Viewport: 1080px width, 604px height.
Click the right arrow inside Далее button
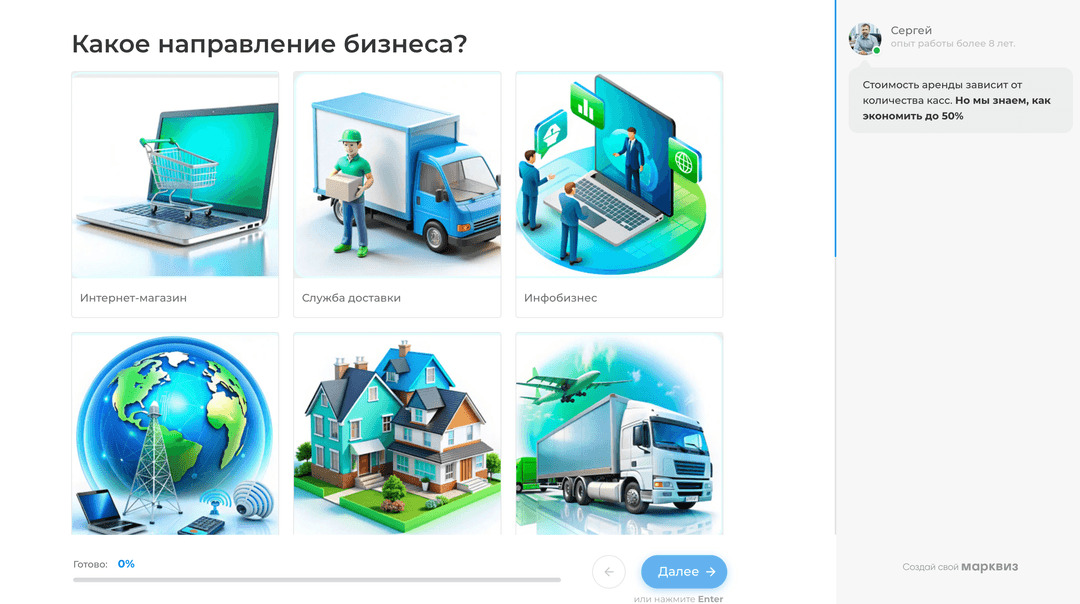click(x=711, y=572)
